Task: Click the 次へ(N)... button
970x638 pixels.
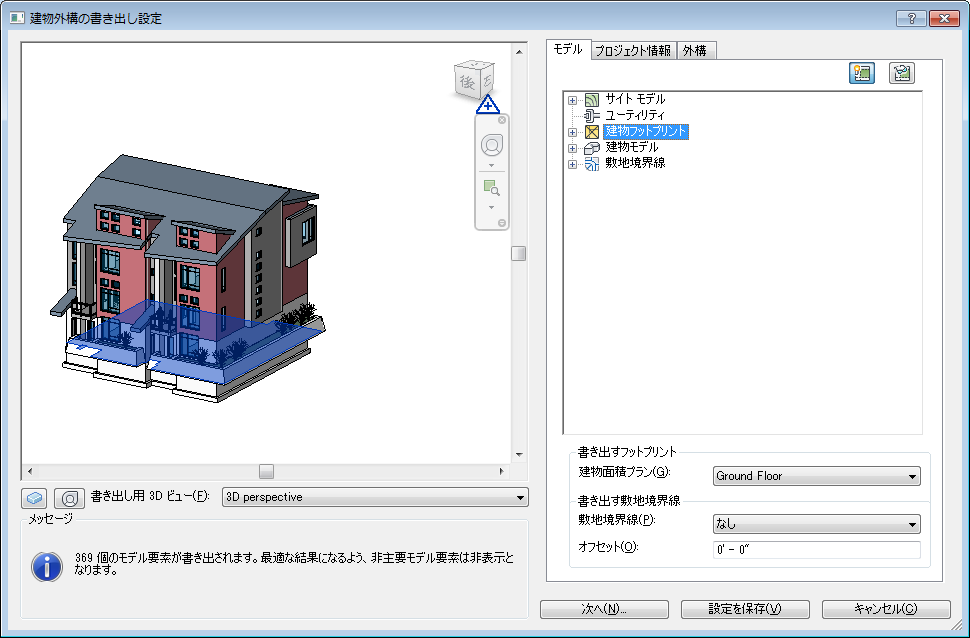Action: tap(604, 609)
